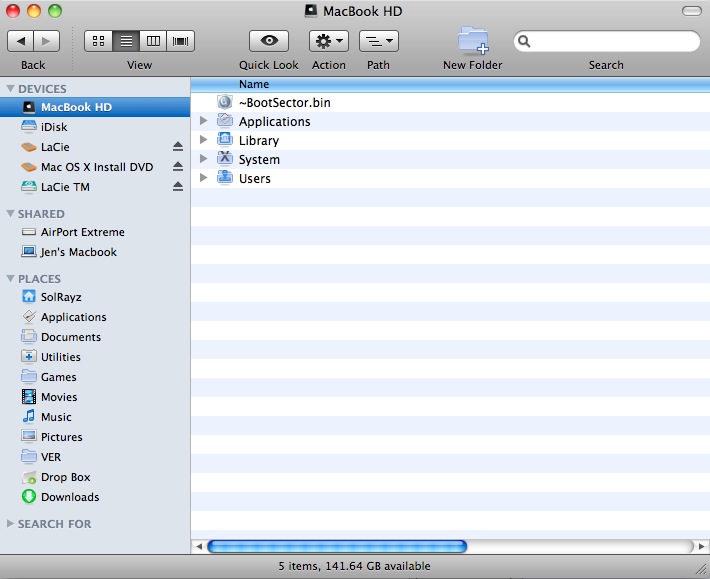Open Utilities in sidebar
This screenshot has height=579, width=710.
(95, 357)
